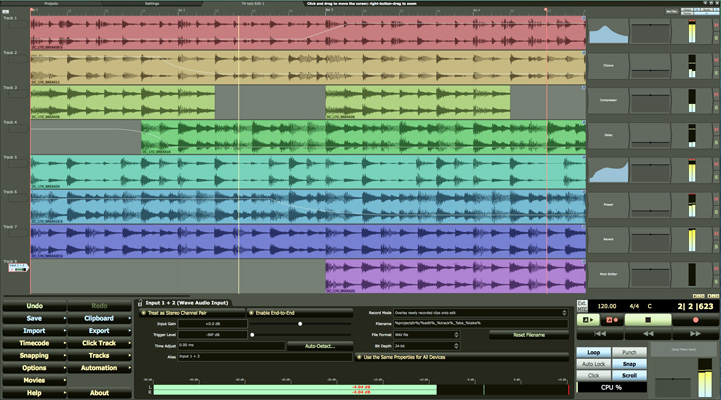721x400 pixels.
Task: Open the Snapping menu
Action: click(34, 355)
